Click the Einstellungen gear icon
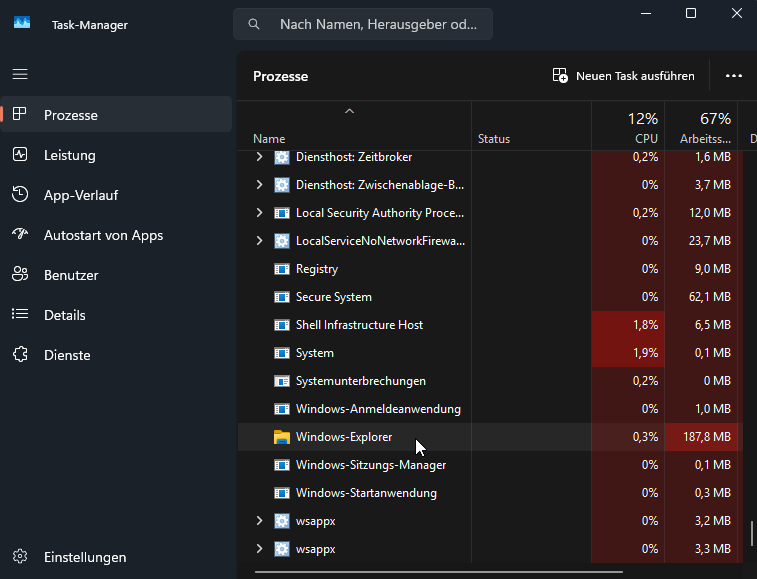This screenshot has height=579, width=757. pos(20,556)
